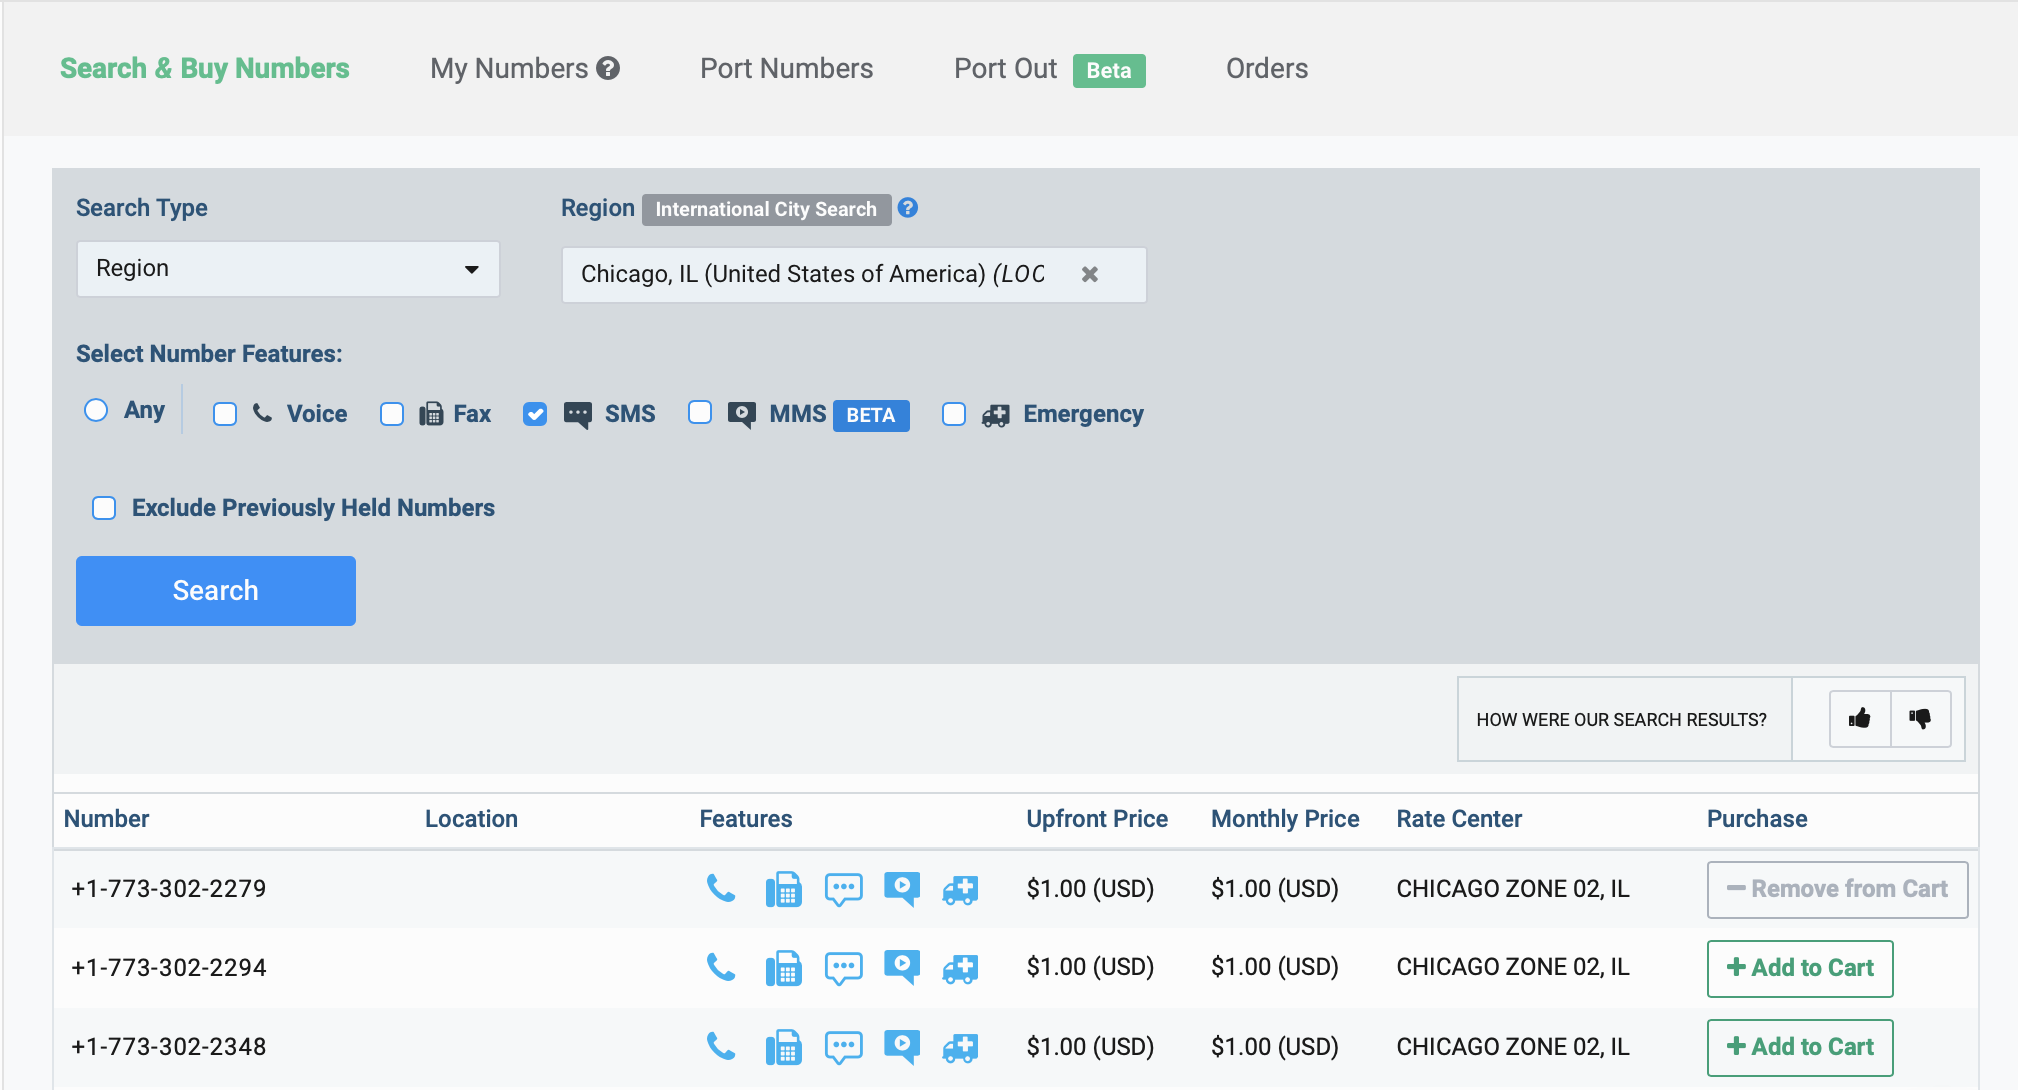
Task: Remove +1-773-302-2279 from cart
Action: coord(1837,889)
